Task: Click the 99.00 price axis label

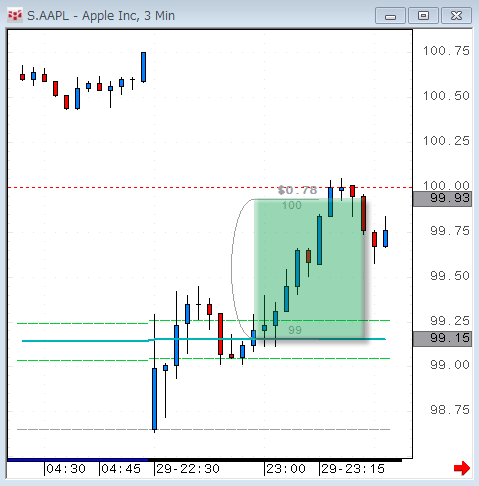Action: (450, 365)
